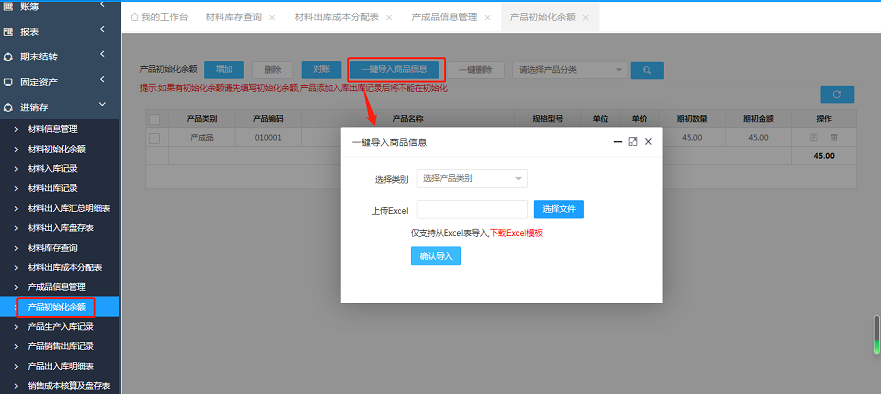
Task: Expand the 报表 menu chevron
Action: (x=102, y=29)
